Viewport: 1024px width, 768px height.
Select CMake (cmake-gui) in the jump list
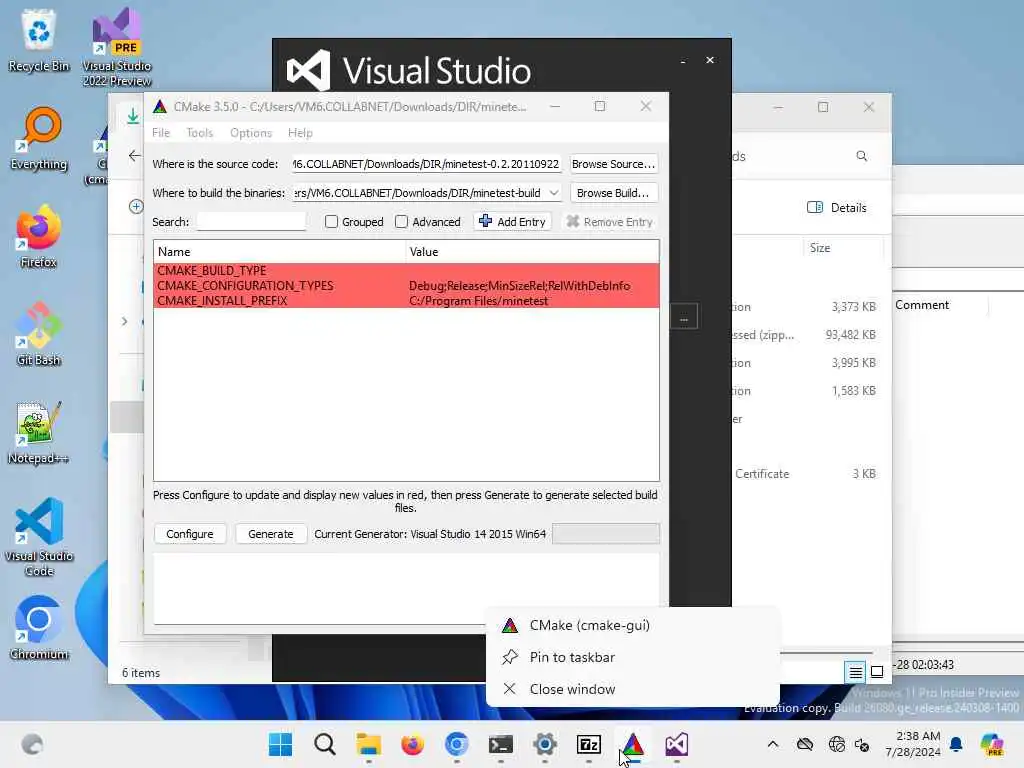click(x=633, y=625)
